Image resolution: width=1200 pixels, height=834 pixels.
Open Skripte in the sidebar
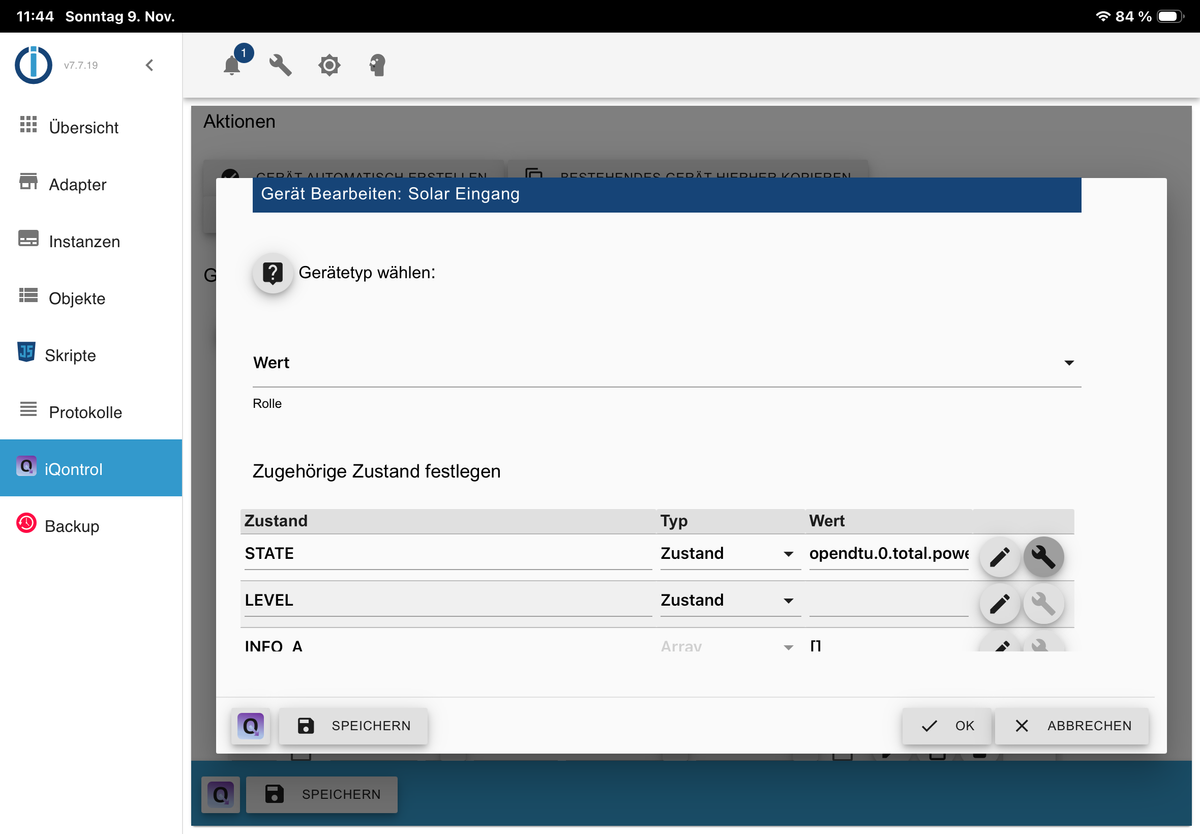(x=91, y=355)
